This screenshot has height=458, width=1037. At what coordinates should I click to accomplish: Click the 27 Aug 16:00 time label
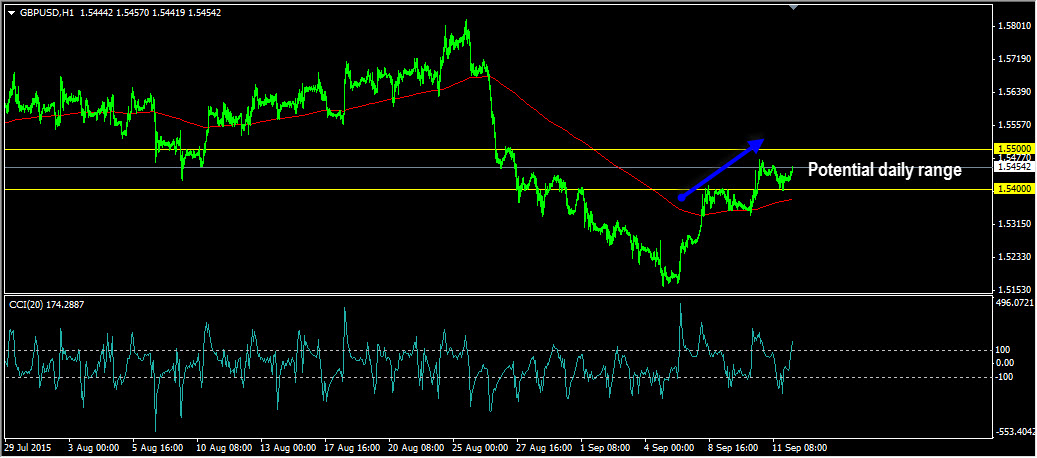[544, 447]
